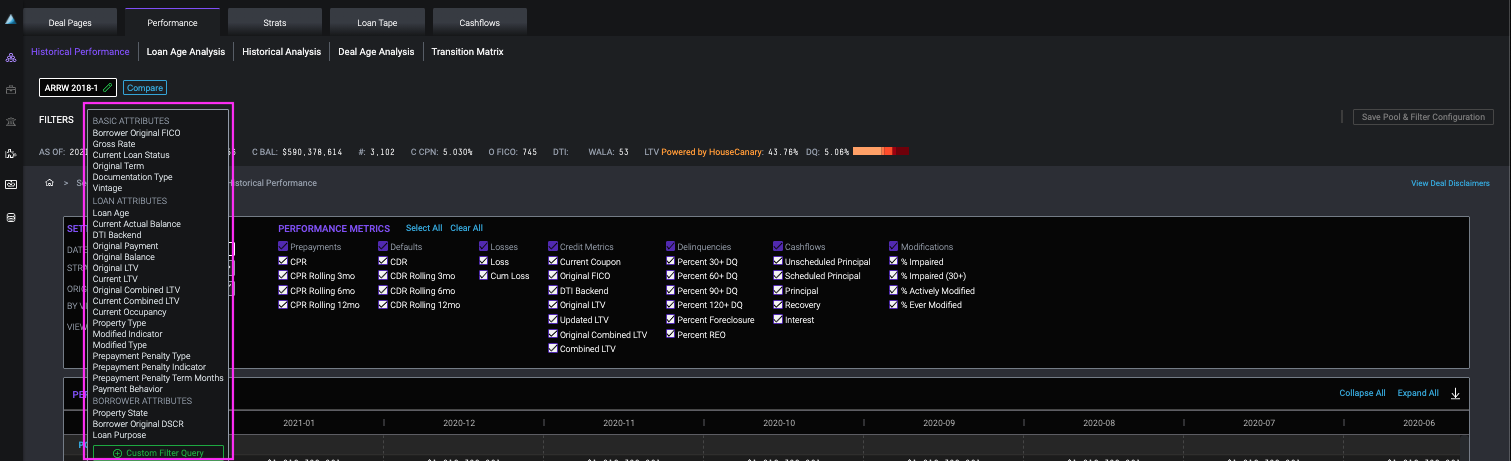Choose Borrower Original FICO filter
Viewport: 1511px width, 461px height.
pyautogui.click(x=137, y=133)
